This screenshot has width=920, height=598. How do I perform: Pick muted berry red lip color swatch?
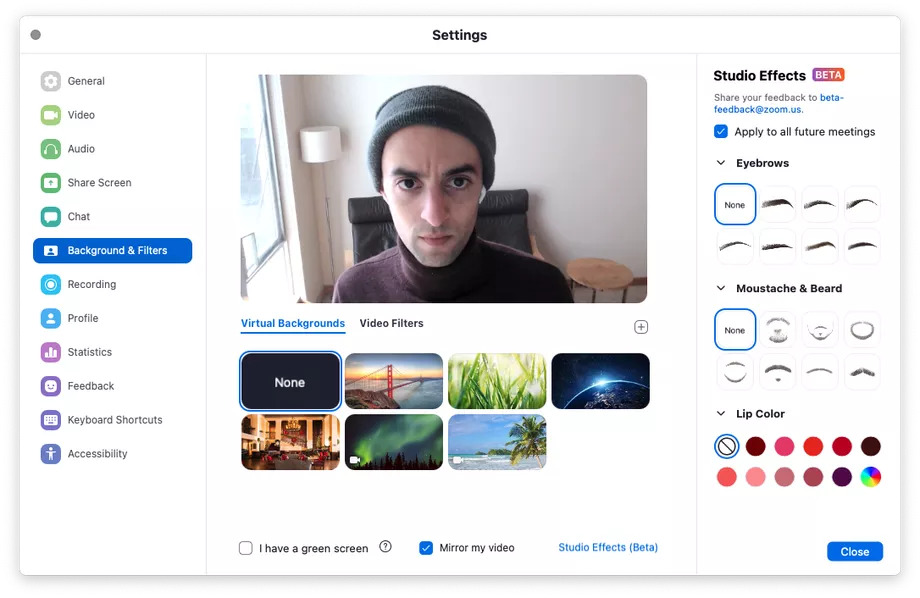(x=813, y=477)
